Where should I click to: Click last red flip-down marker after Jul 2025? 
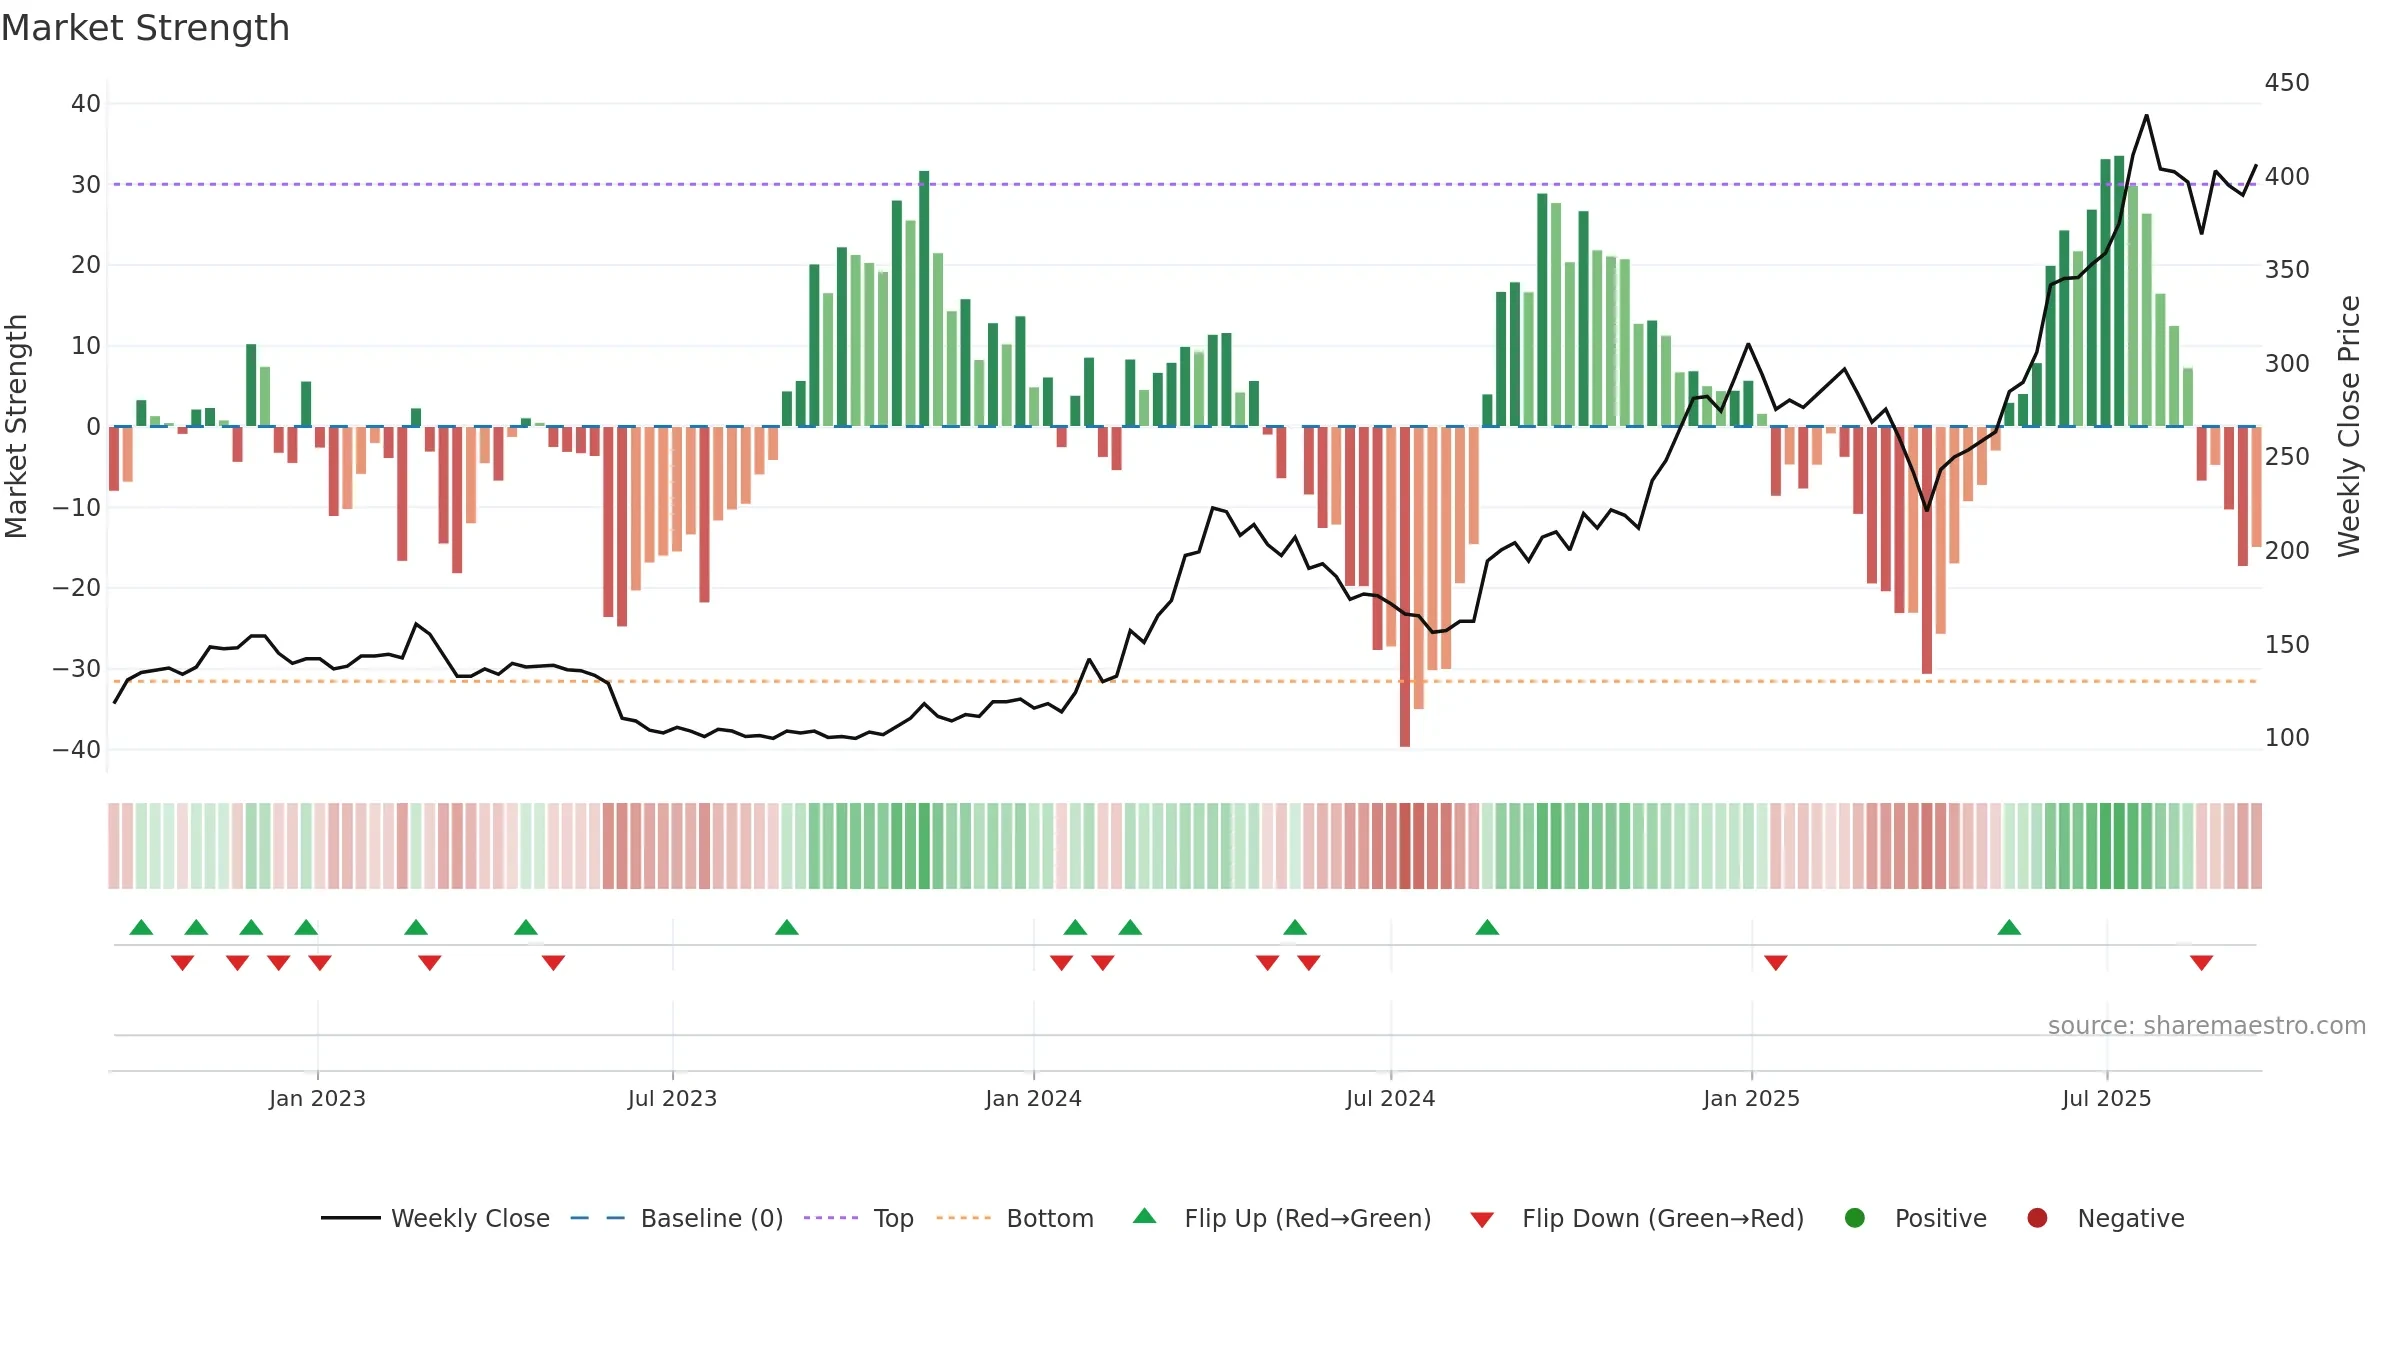click(x=2201, y=963)
